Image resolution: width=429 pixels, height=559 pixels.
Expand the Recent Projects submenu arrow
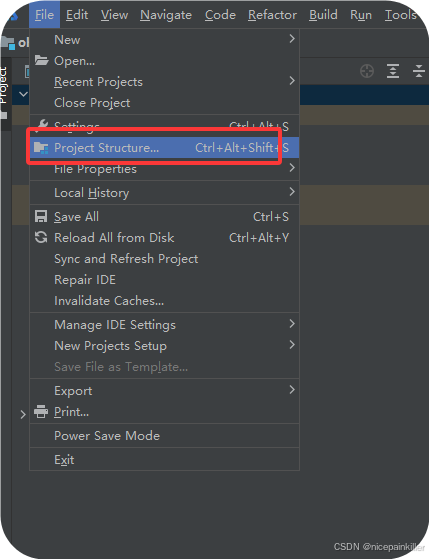[x=292, y=81]
